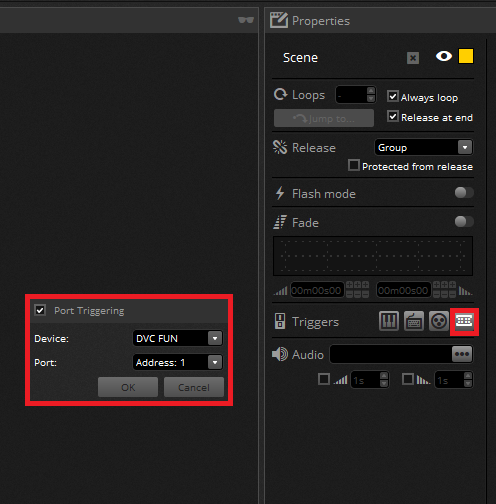496x504 pixels.
Task: Open the MIDI trigger piano icon
Action: [389, 321]
